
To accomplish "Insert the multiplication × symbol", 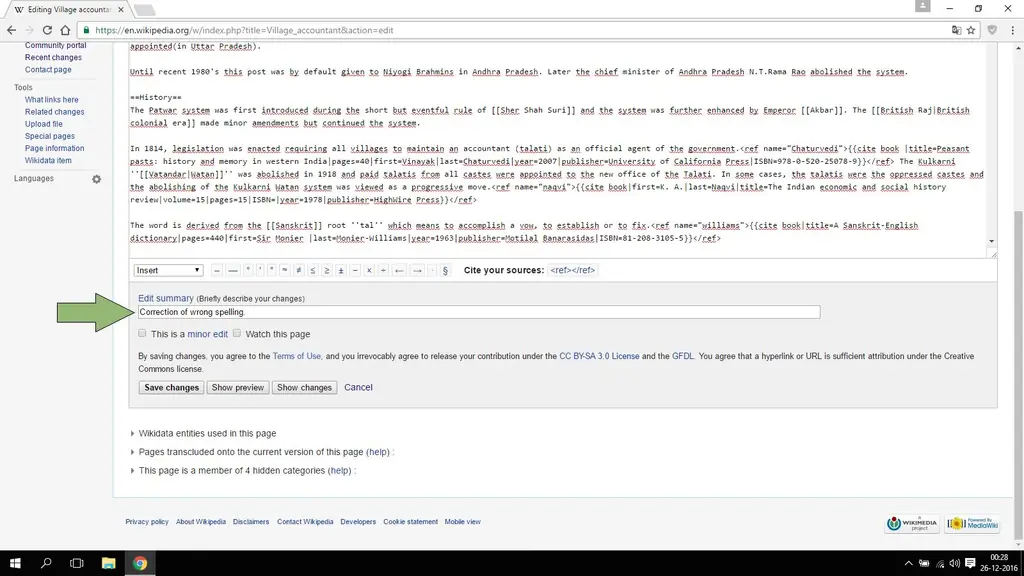I will point(369,270).
